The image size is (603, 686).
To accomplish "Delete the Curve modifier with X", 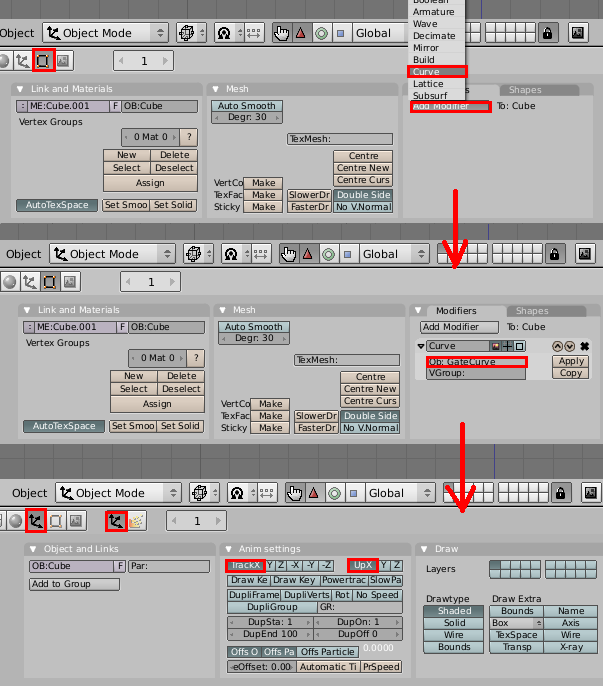I will point(584,346).
